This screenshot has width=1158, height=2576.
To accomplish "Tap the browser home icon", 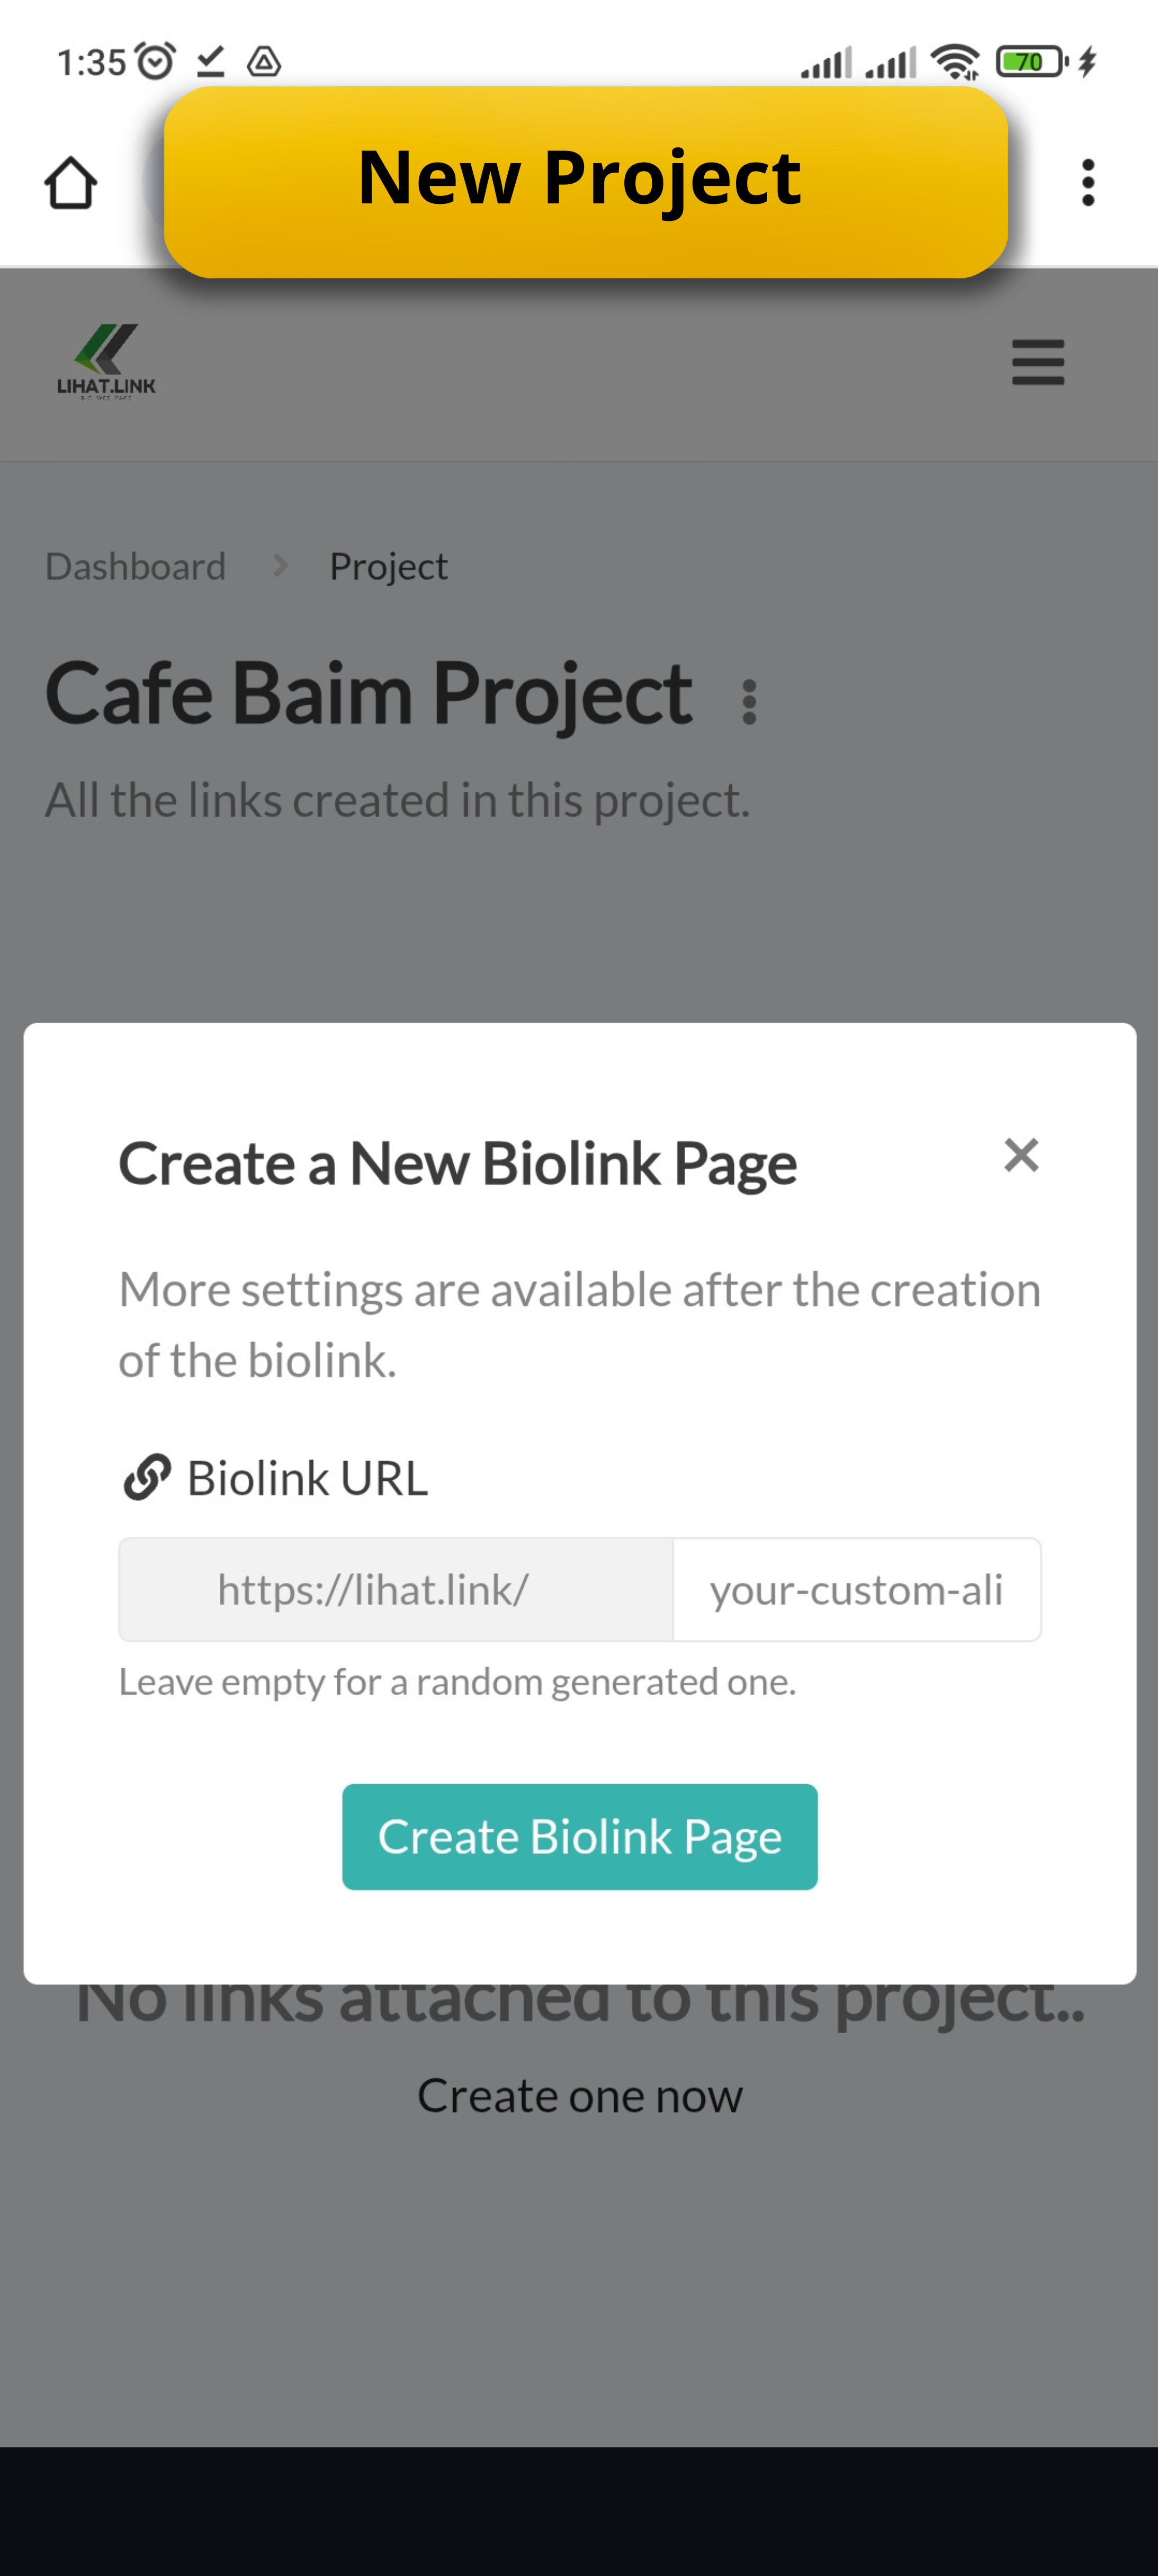I will click(x=70, y=183).
